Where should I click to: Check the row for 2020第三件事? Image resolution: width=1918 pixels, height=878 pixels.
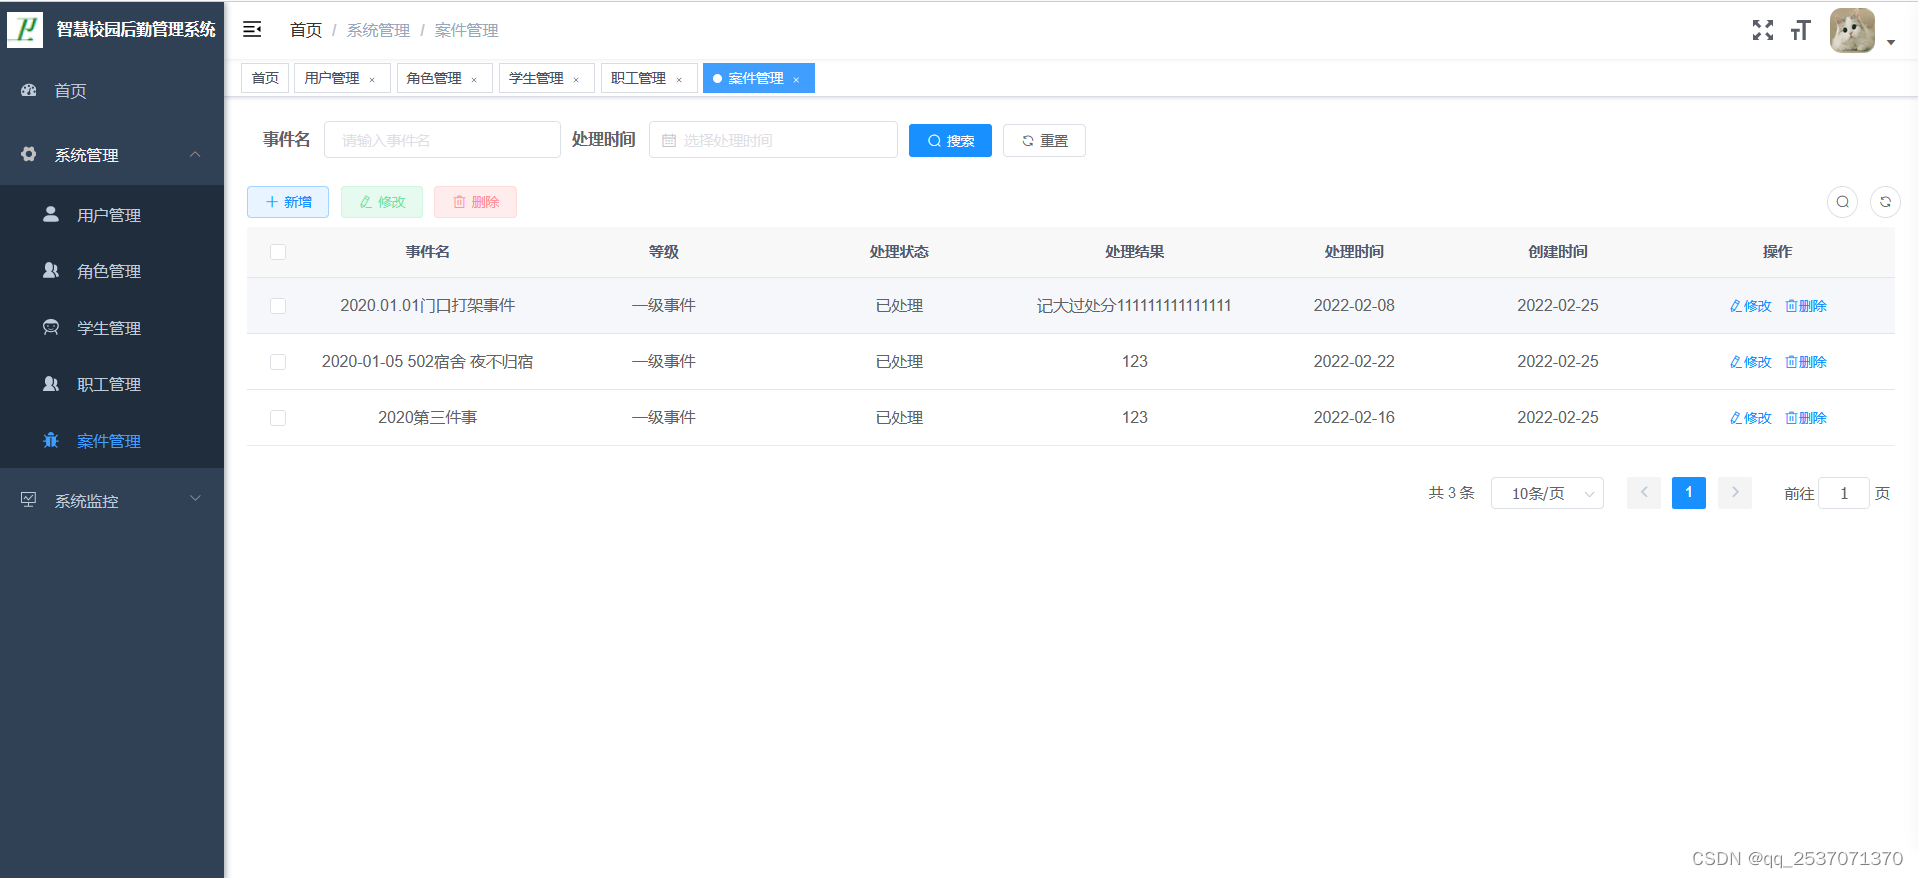click(278, 418)
